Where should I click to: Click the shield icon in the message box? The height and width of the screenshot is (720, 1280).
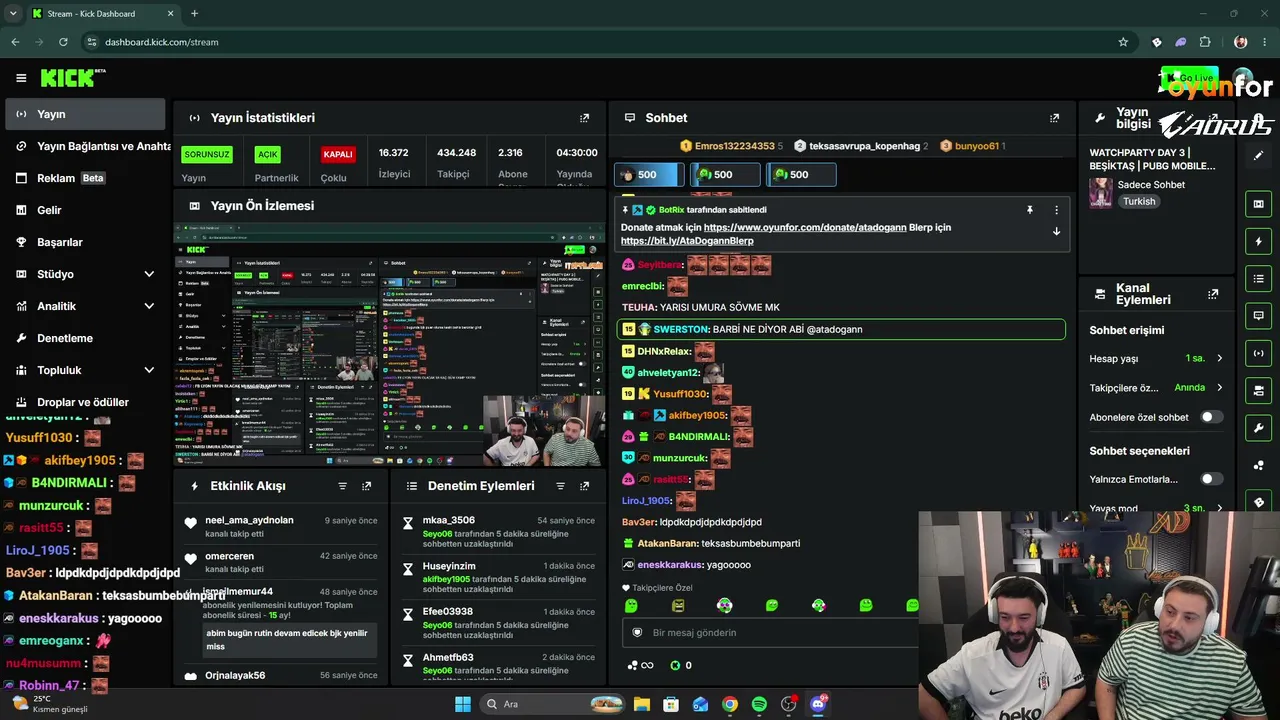click(637, 633)
